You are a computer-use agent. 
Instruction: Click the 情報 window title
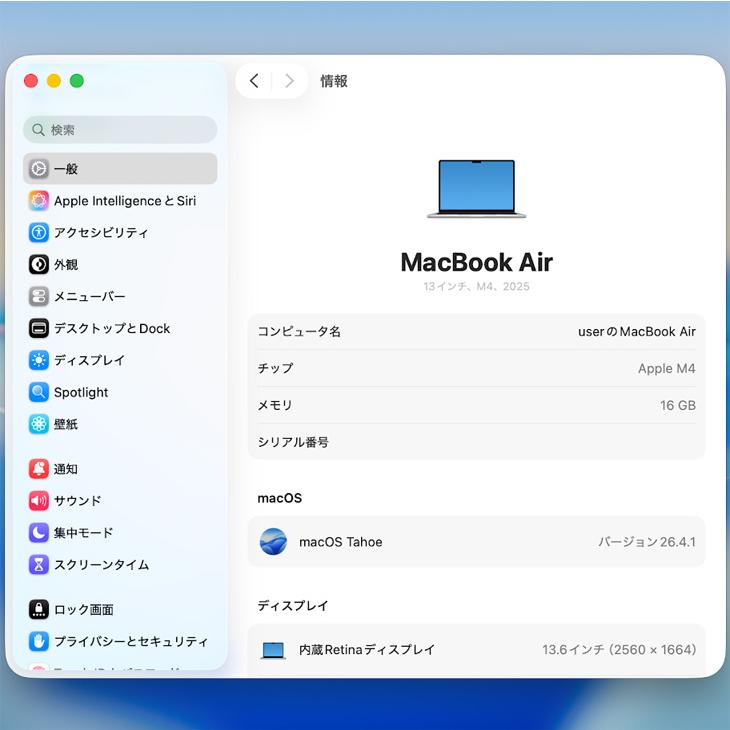(x=334, y=81)
